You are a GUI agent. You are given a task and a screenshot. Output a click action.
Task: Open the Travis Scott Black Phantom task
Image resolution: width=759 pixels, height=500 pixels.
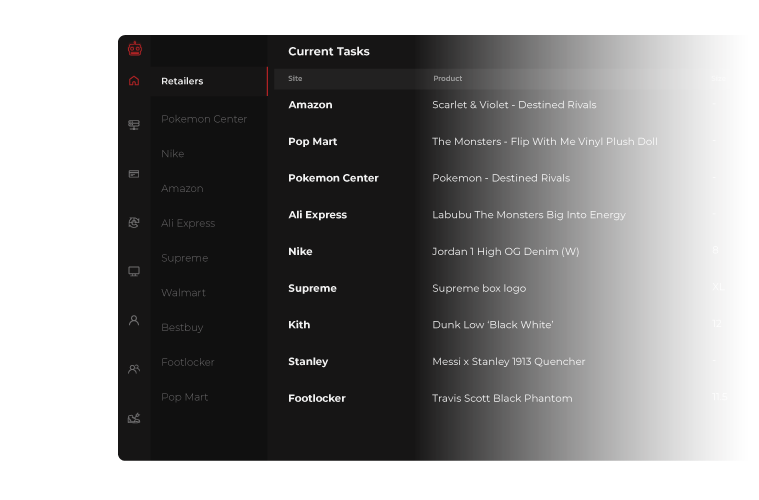502,398
